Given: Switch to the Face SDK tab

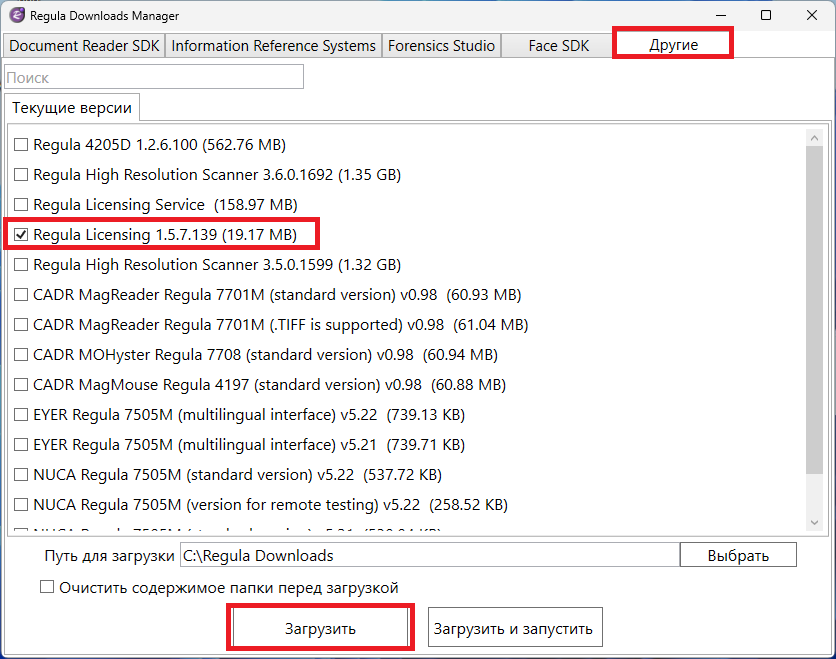Looking at the screenshot, I should [559, 46].
